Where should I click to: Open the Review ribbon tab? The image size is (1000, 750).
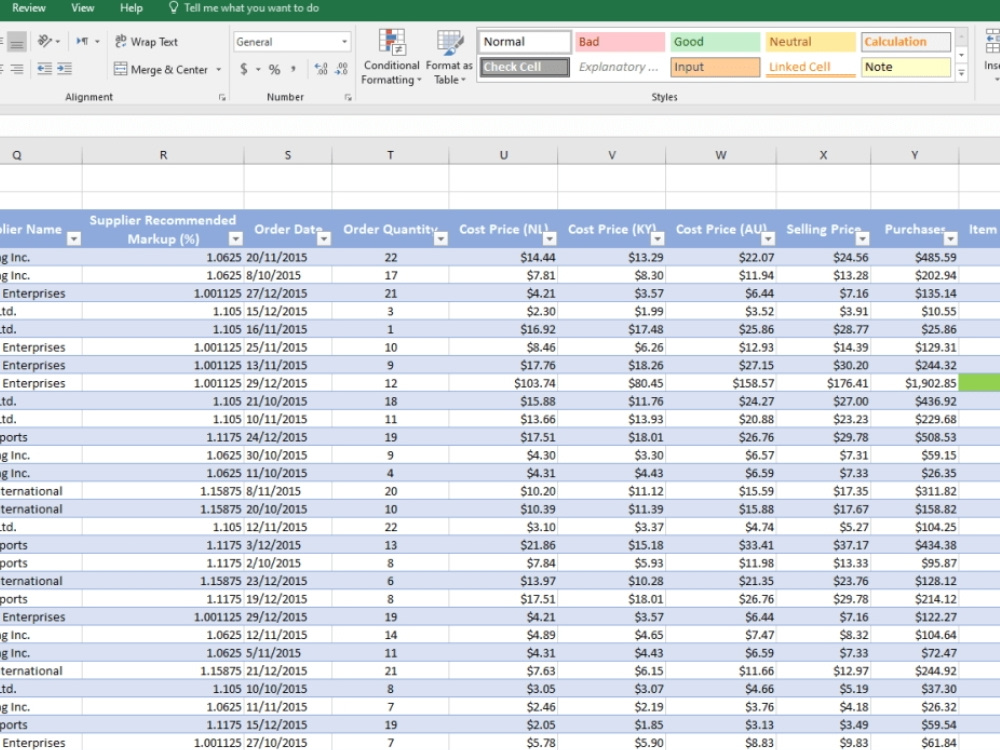29,8
